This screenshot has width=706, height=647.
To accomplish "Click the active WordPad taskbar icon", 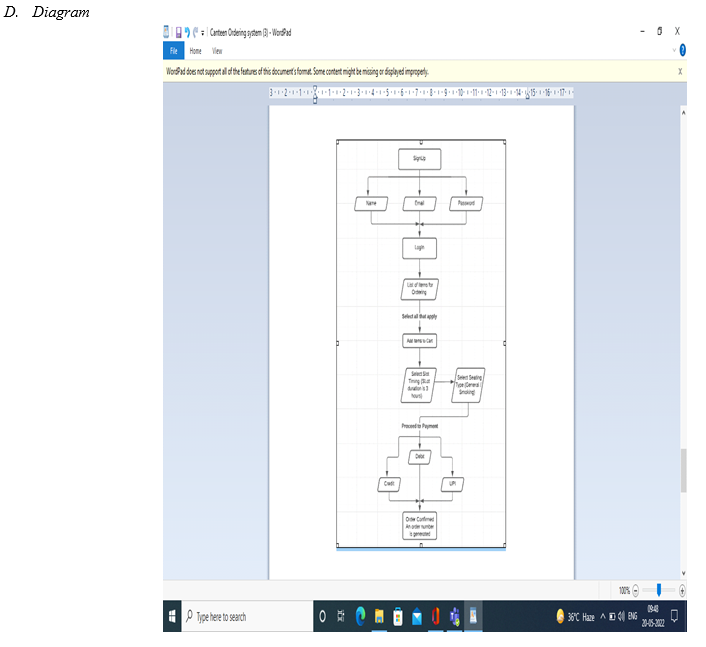I will point(473,616).
